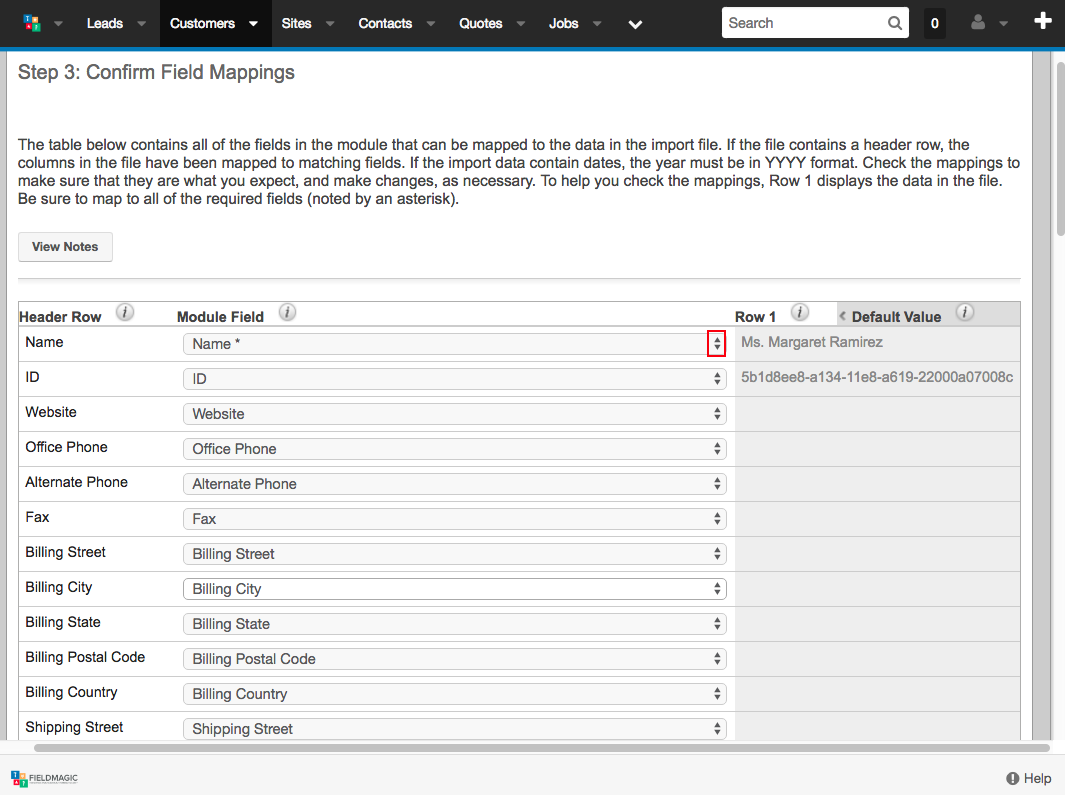Click the vertical page scrollbar thumb
Viewport: 1065px width, 795px height.
click(x=1060, y=149)
